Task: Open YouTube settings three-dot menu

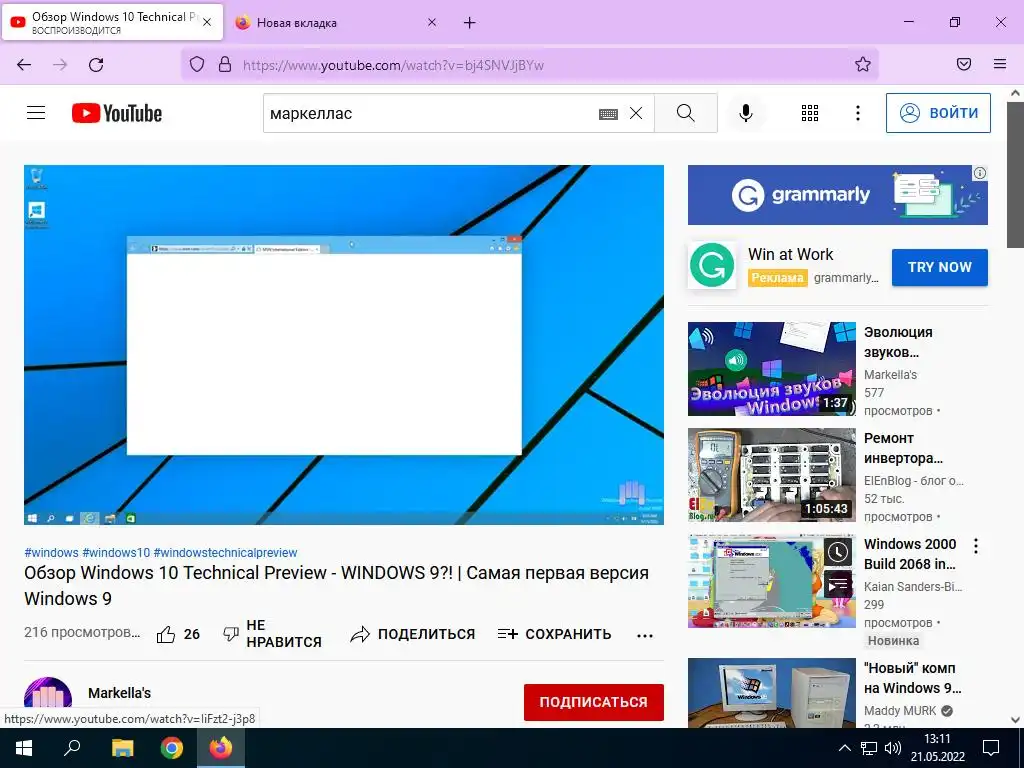Action: 857,113
